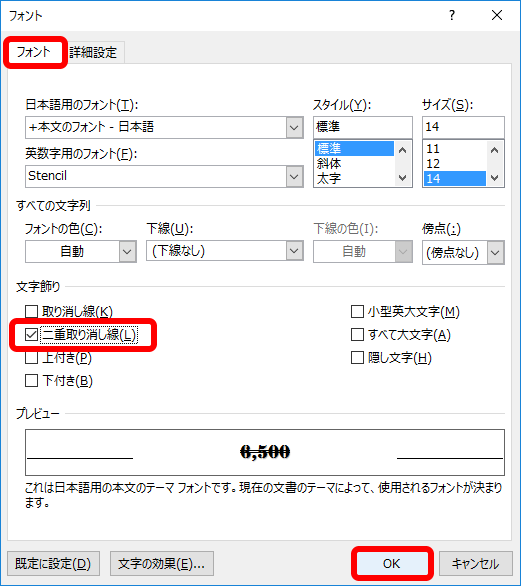Enable 取り消し線 strikethrough checkbox
The width and height of the screenshot is (521, 586).
coord(31,311)
